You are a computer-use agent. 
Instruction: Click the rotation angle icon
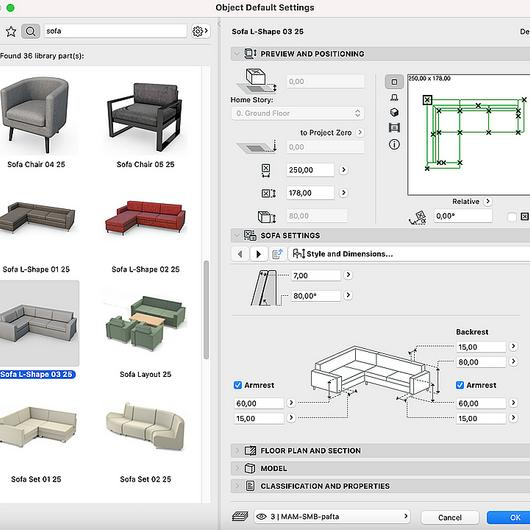click(x=417, y=217)
